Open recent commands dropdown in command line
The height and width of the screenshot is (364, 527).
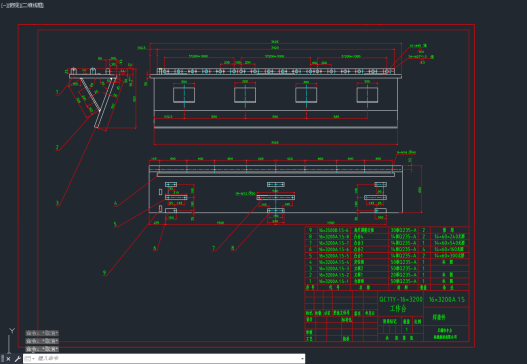(30, 359)
